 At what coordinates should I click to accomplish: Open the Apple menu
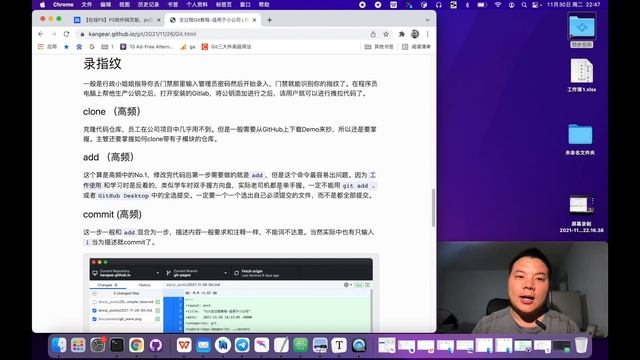(42, 4)
